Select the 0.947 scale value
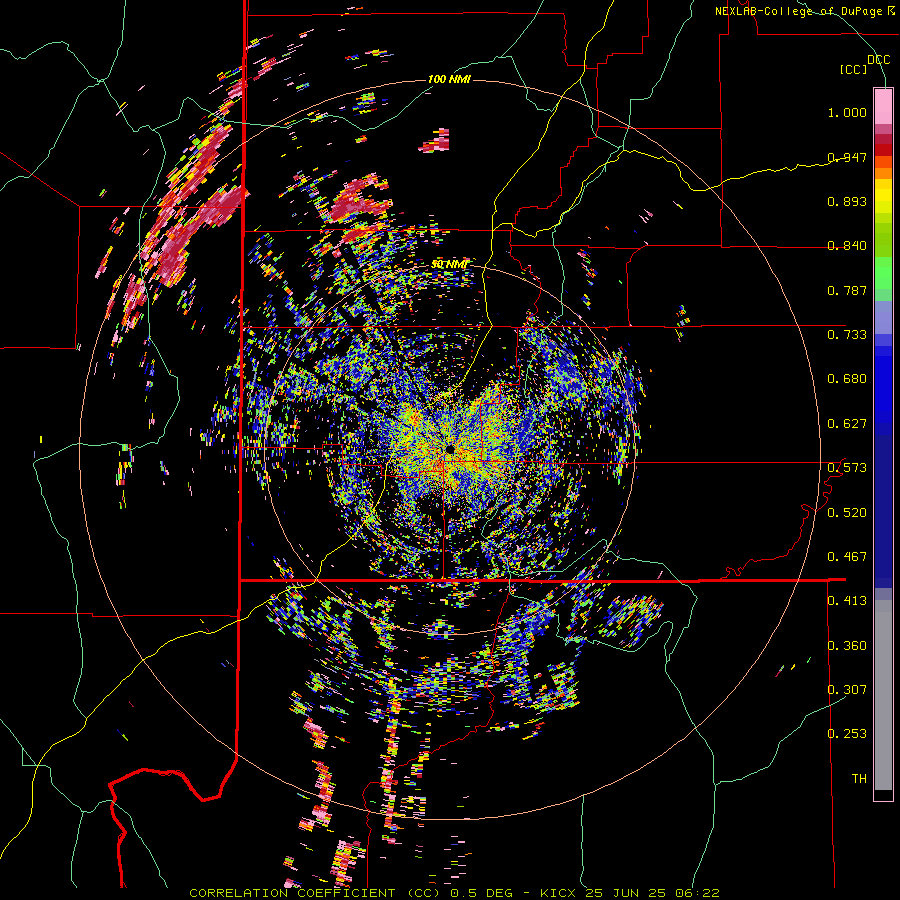The height and width of the screenshot is (900, 900). (847, 157)
